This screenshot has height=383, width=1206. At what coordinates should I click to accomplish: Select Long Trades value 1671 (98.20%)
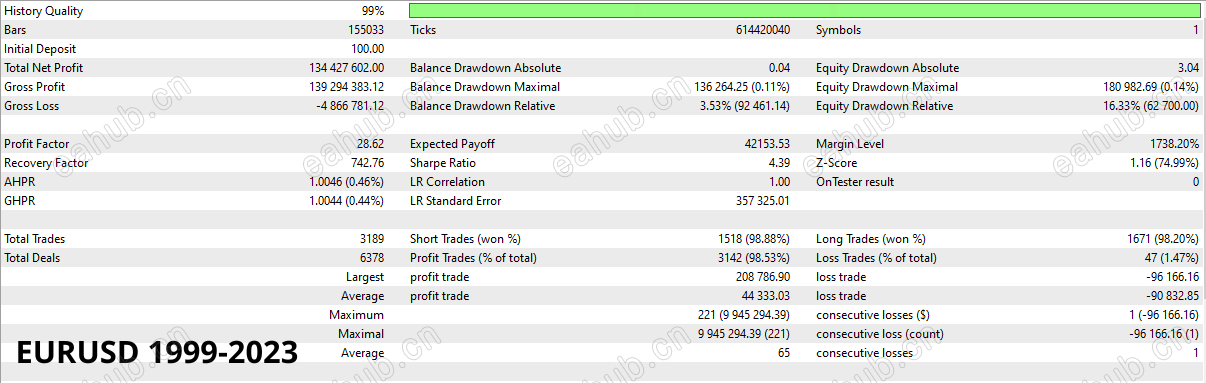point(1162,239)
